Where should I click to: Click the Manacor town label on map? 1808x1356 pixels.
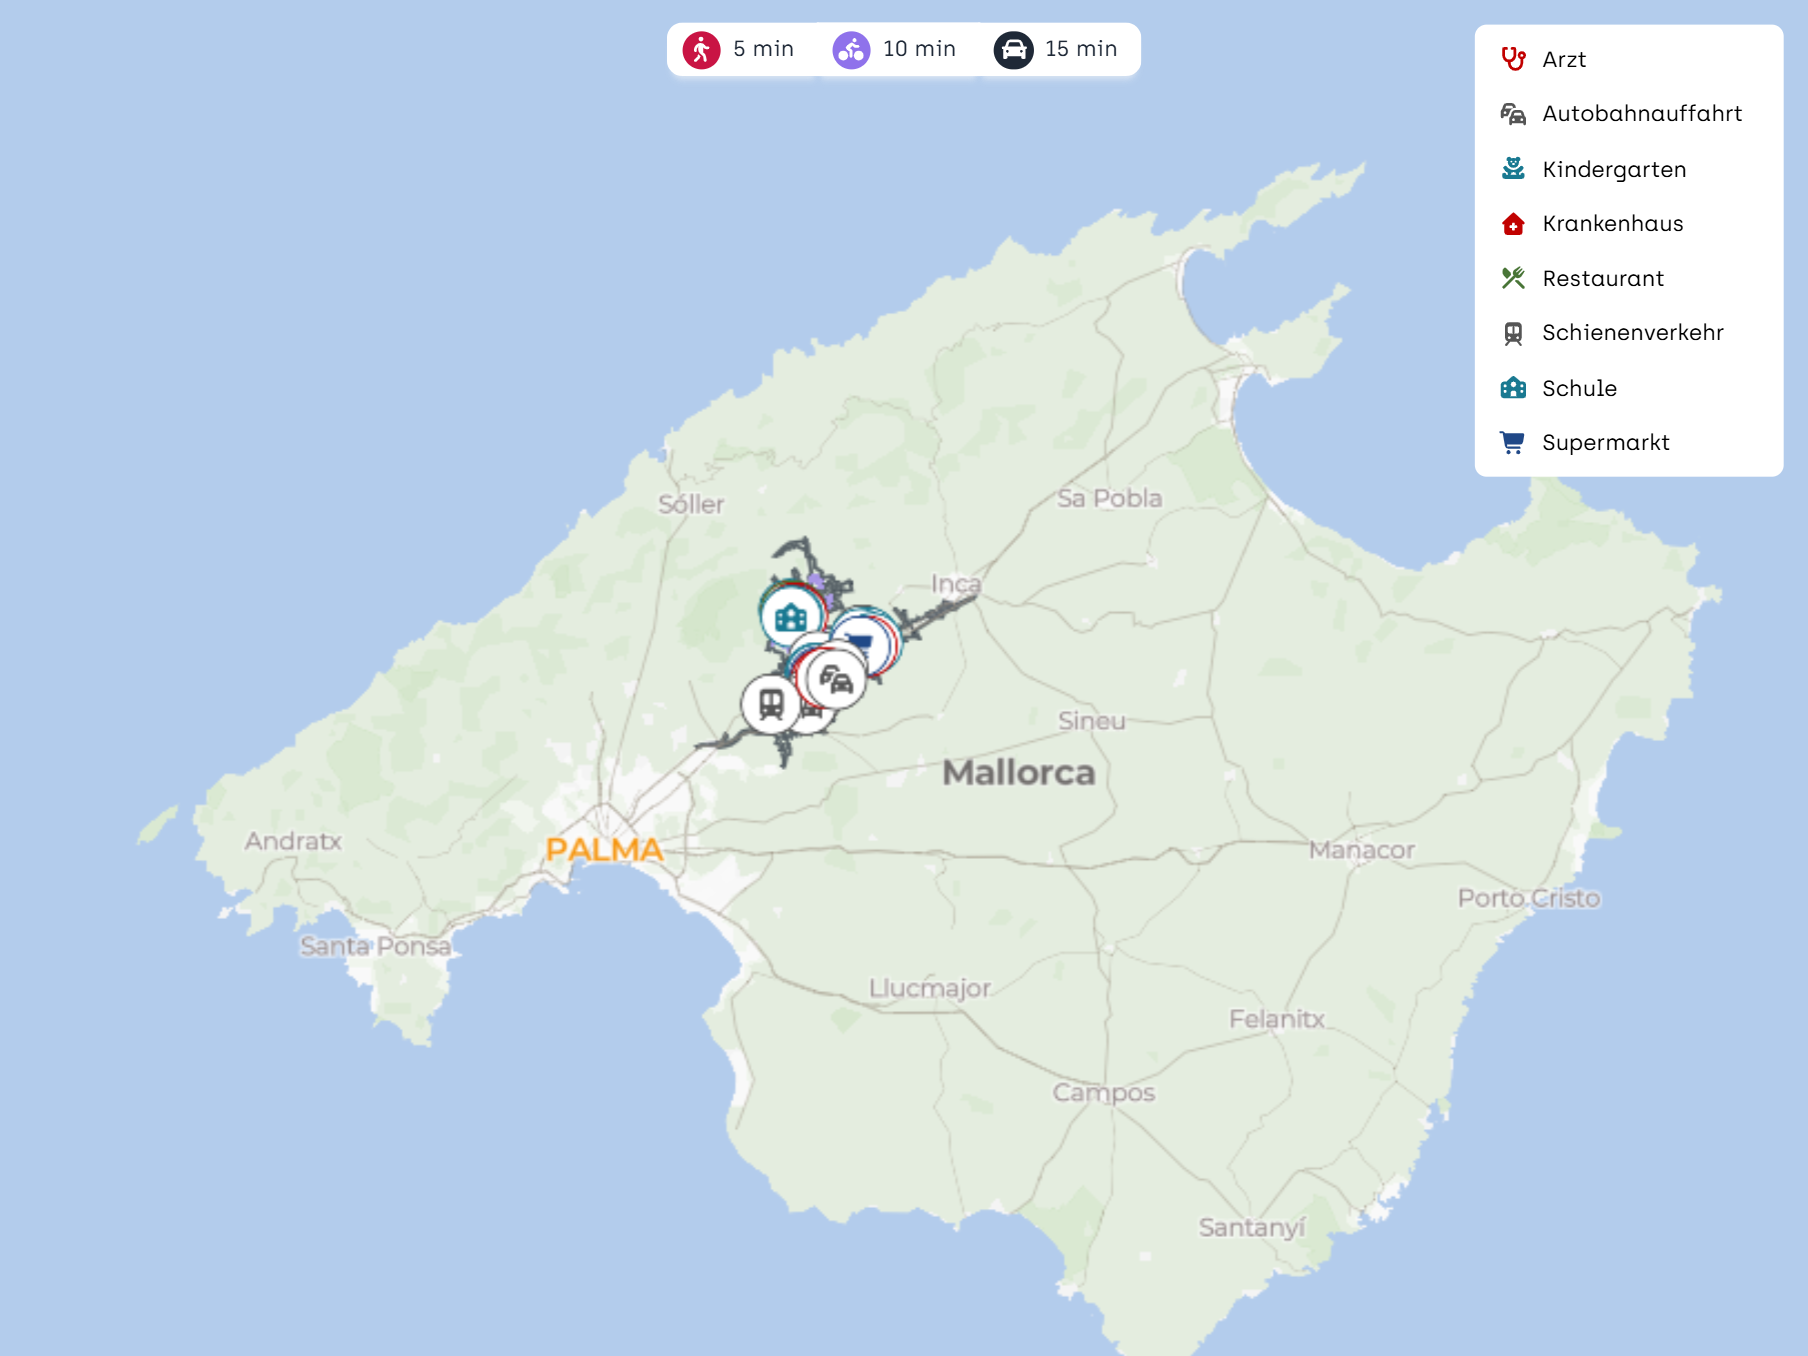tap(1361, 850)
